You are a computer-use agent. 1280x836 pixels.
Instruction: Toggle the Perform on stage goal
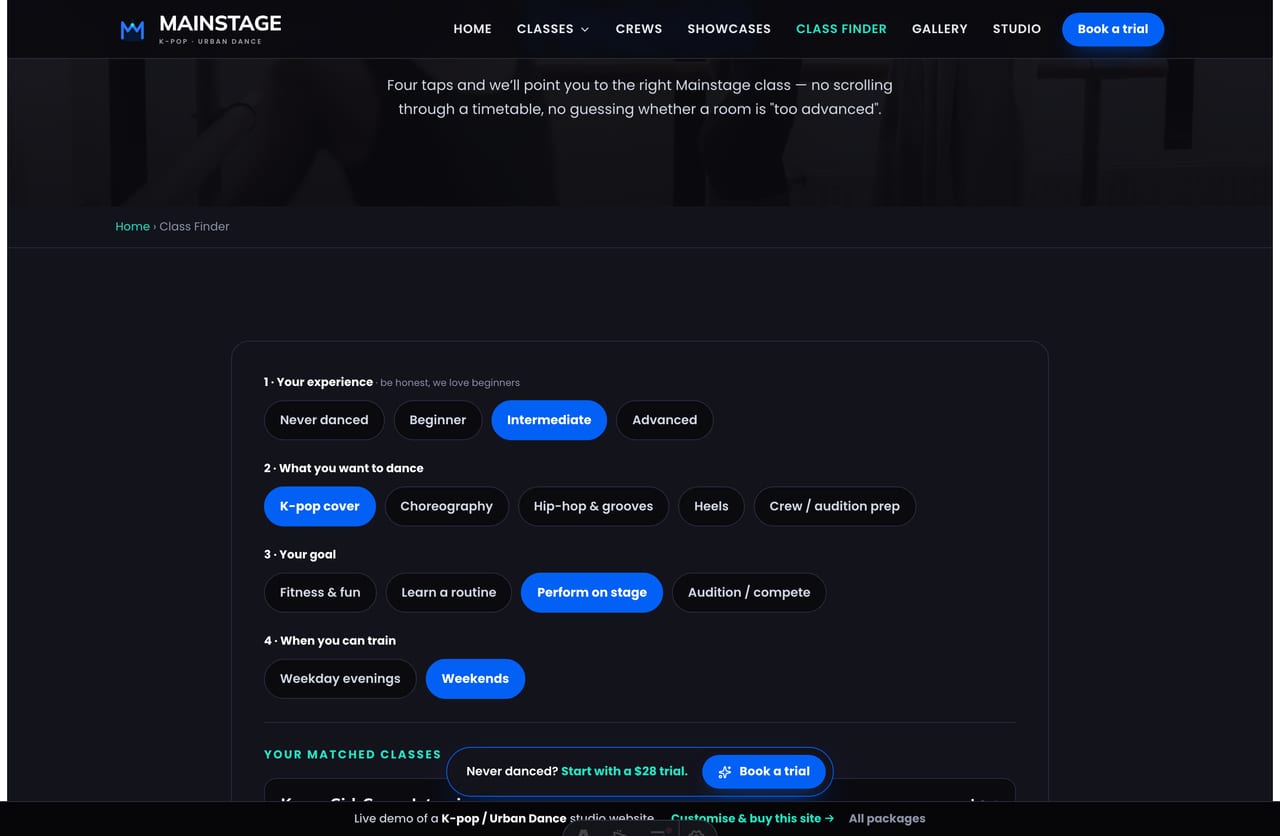click(592, 592)
